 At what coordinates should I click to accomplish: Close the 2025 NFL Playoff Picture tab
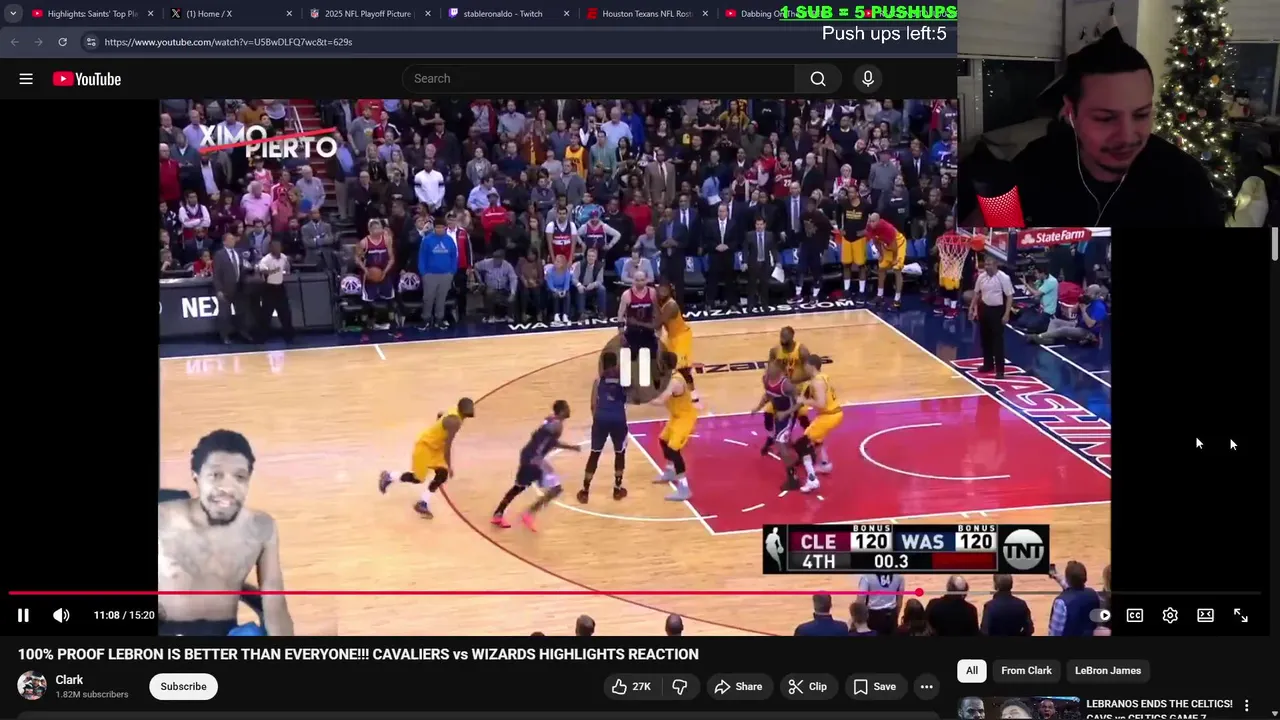pyautogui.click(x=428, y=14)
